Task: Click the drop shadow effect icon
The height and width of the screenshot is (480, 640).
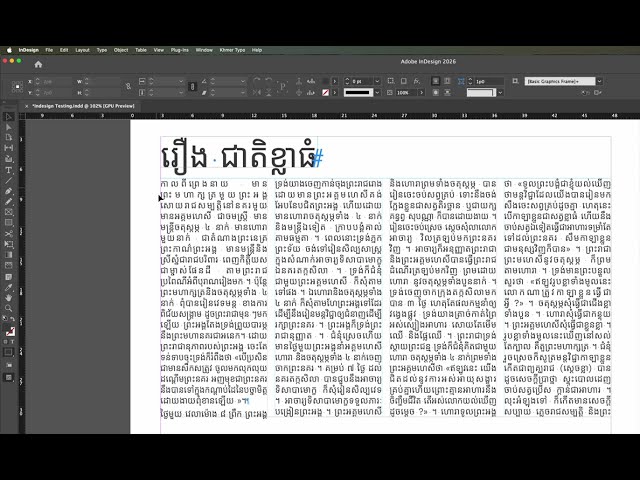Action: point(403,81)
